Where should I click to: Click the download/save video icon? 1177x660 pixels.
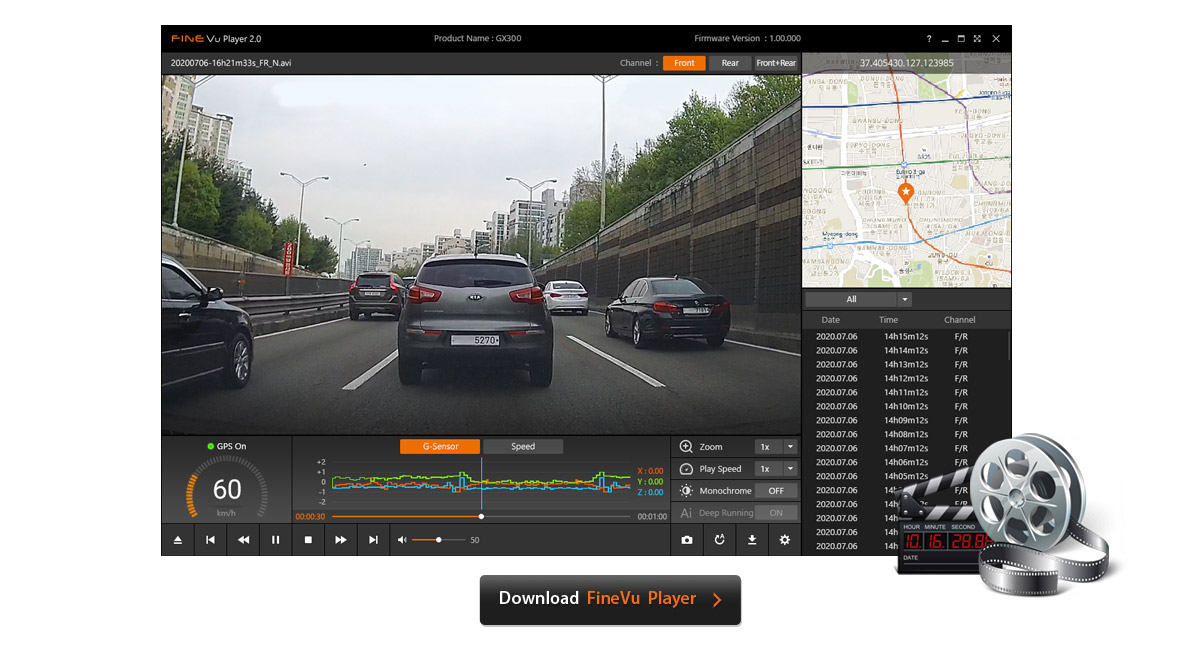coord(752,540)
